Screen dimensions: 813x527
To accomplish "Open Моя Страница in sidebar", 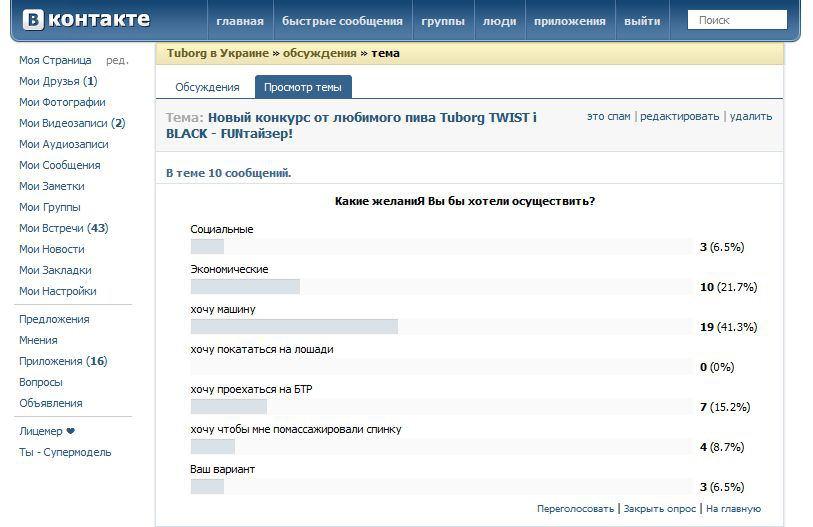I will pos(55,60).
